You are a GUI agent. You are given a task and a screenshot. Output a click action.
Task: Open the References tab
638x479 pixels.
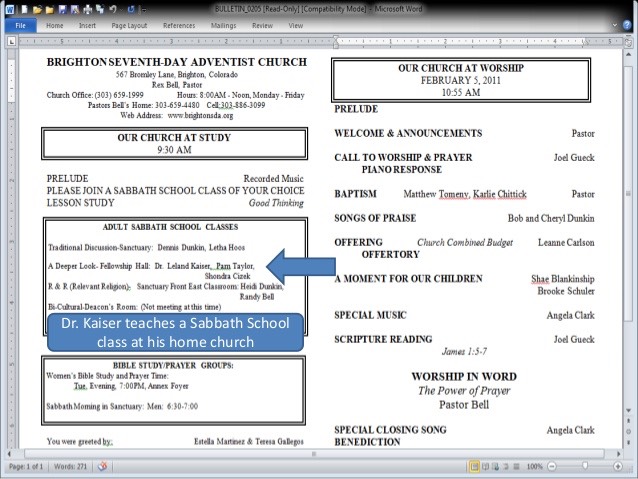click(179, 26)
